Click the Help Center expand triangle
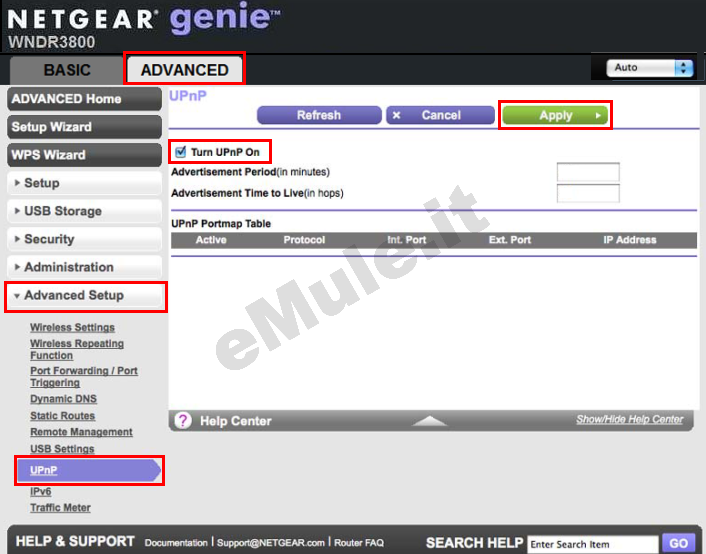Viewport: 706px width, 554px height. coord(430,421)
